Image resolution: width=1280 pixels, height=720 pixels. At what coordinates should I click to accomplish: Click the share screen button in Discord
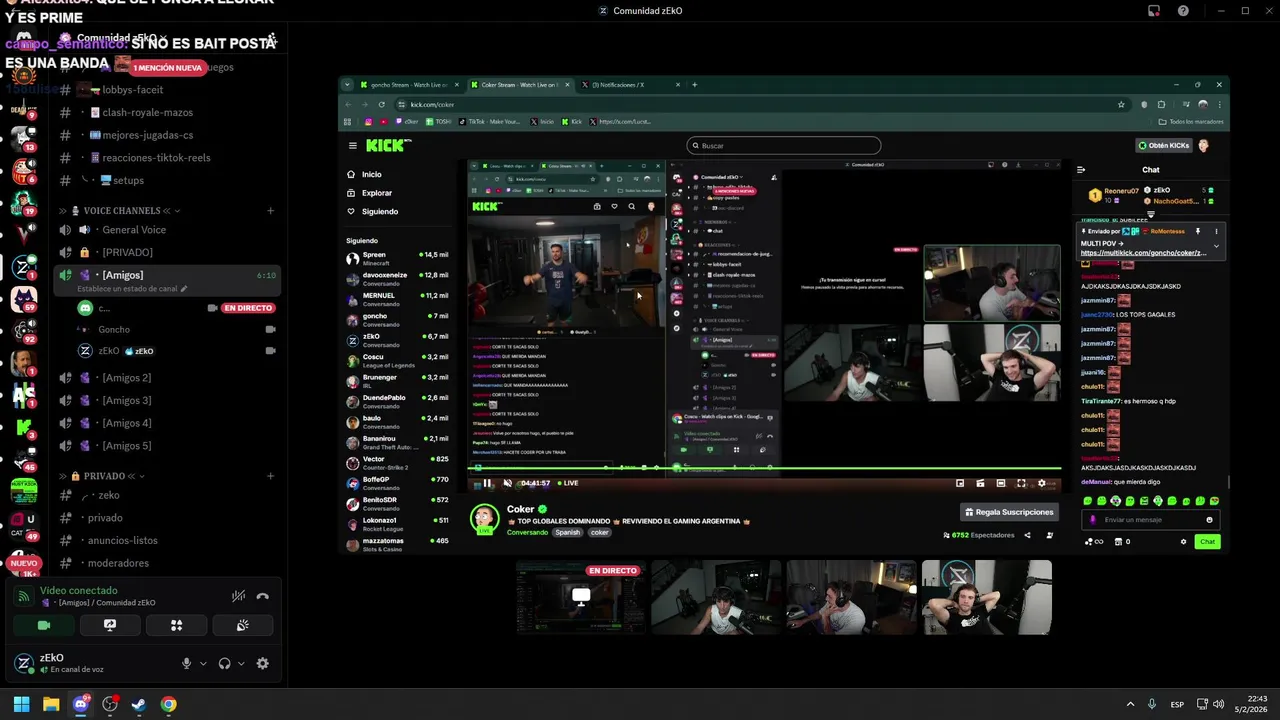[110, 625]
